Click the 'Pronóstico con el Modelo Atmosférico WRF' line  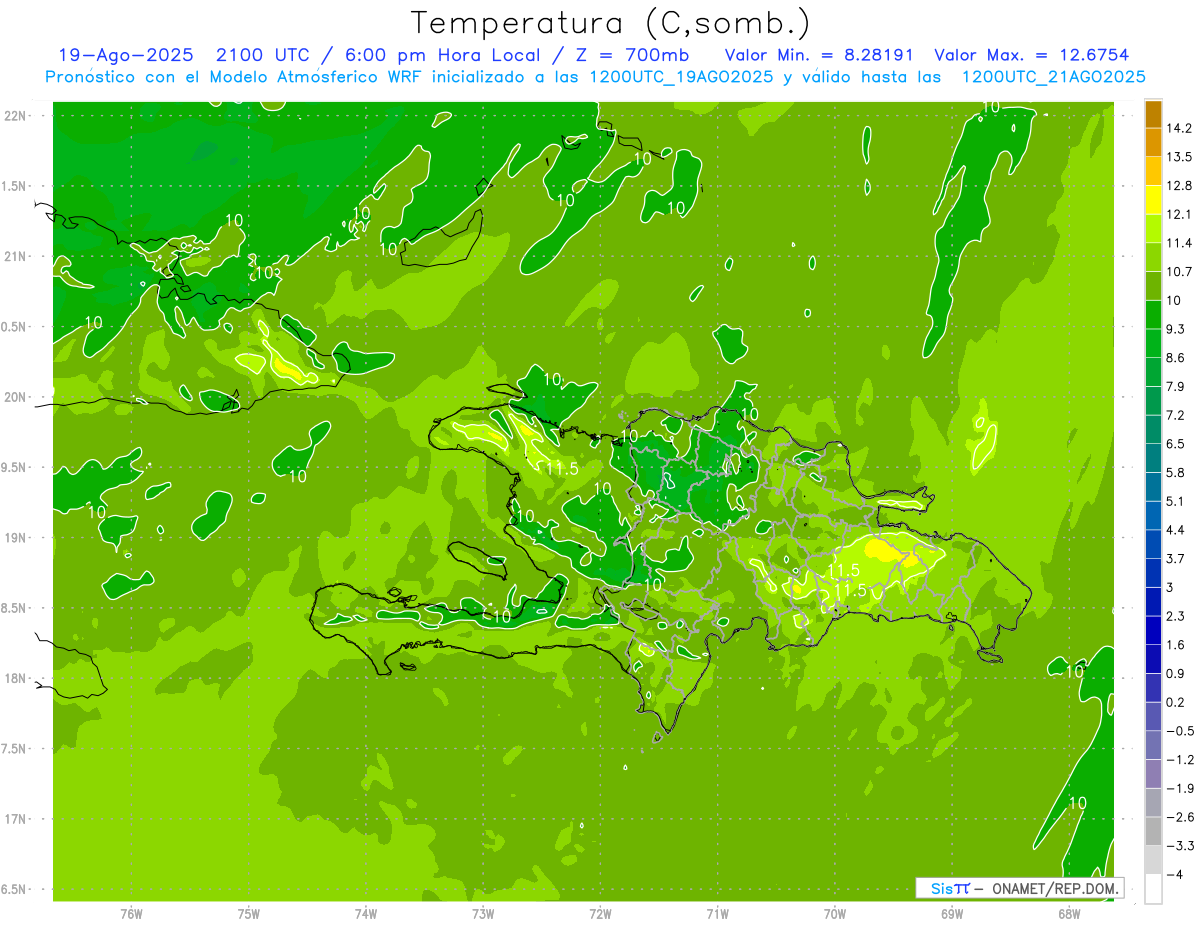pos(595,76)
